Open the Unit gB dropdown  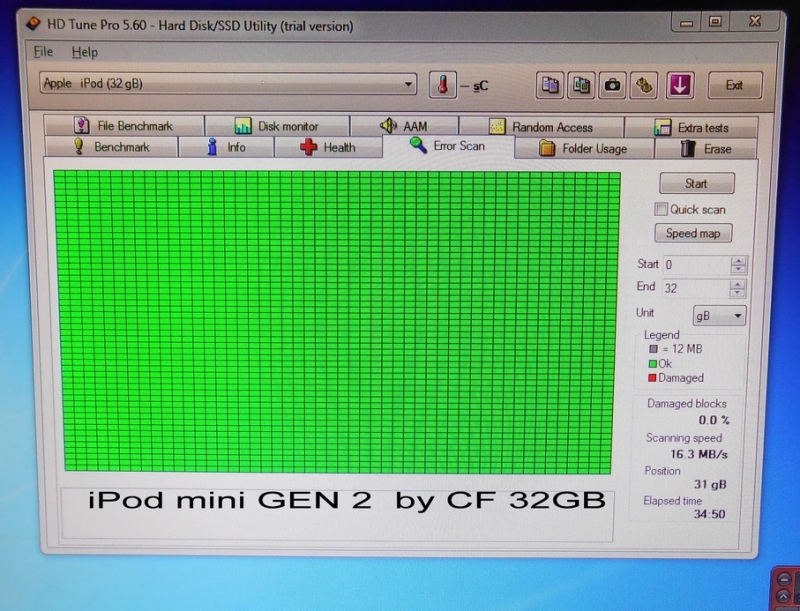click(x=719, y=316)
